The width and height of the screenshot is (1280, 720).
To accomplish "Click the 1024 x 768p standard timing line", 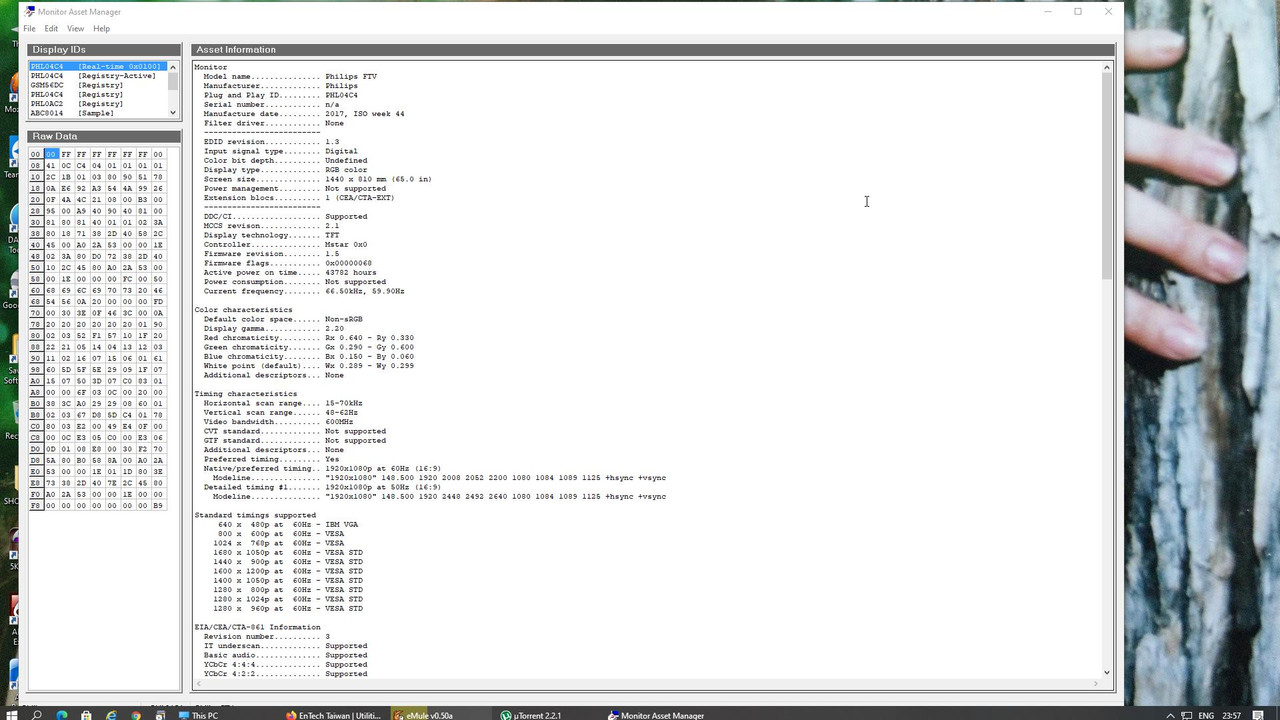I will point(281,543).
